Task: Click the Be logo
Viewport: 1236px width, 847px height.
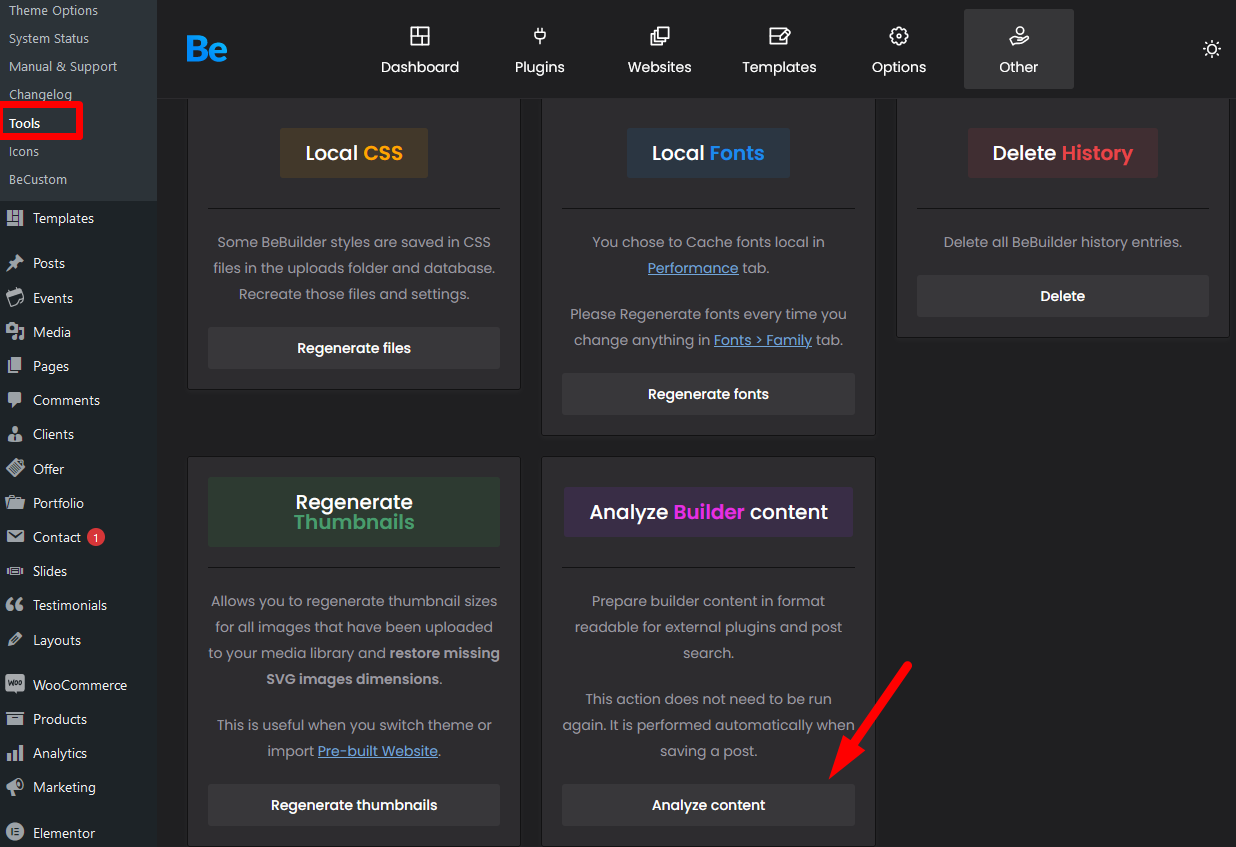Action: [x=207, y=49]
